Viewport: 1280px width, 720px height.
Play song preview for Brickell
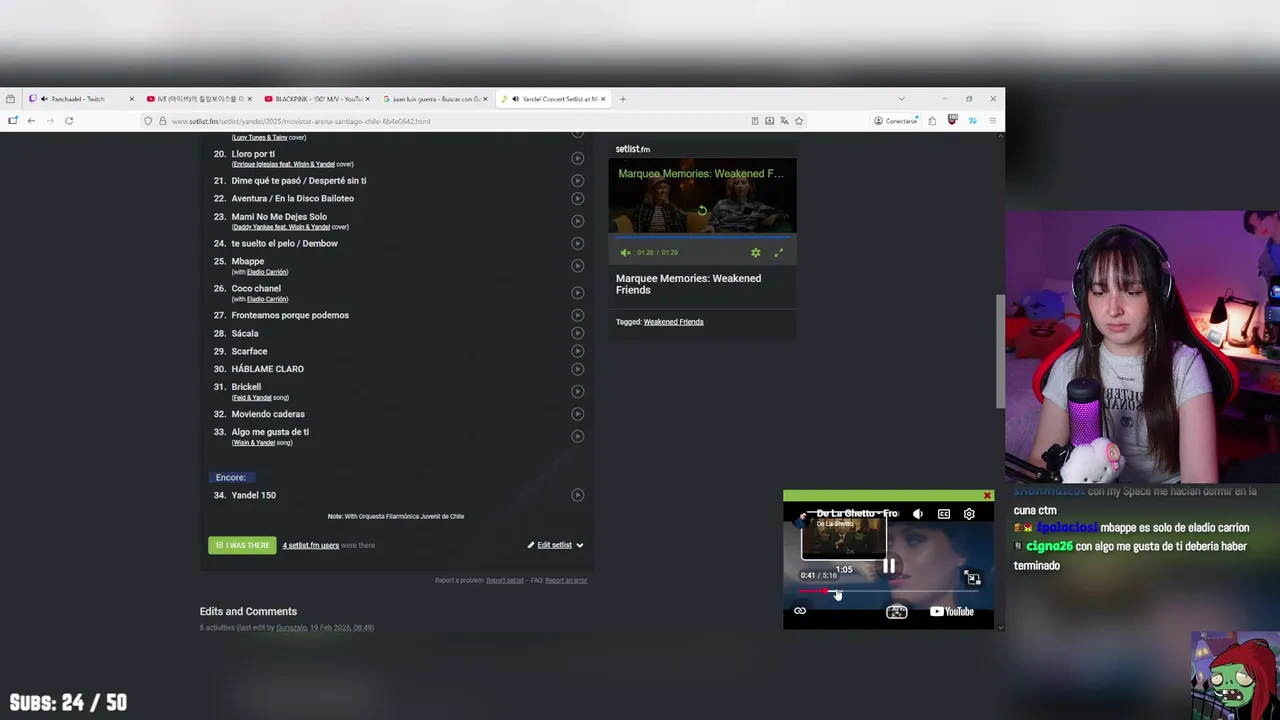tap(577, 391)
